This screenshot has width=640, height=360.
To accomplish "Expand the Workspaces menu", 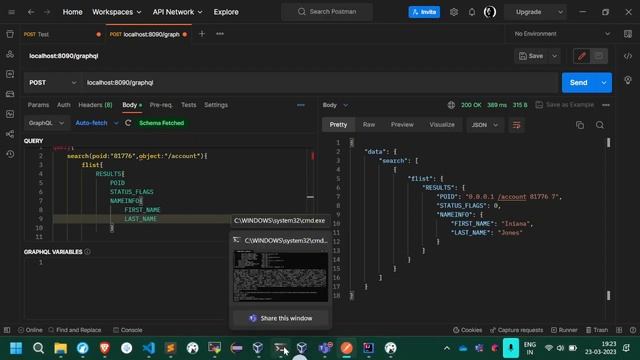I will (x=117, y=12).
